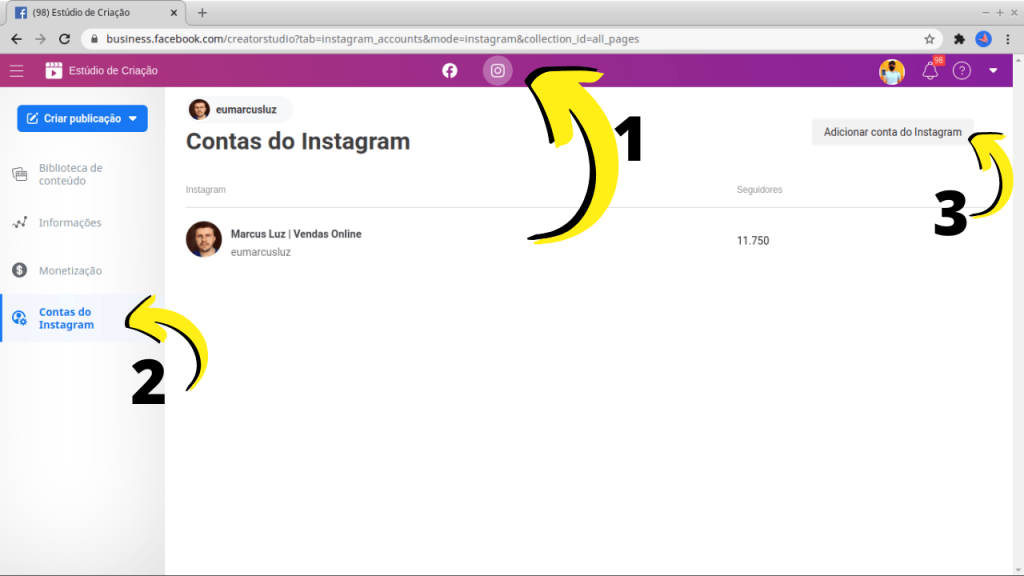Open Chrome three-dot menu

1008,39
